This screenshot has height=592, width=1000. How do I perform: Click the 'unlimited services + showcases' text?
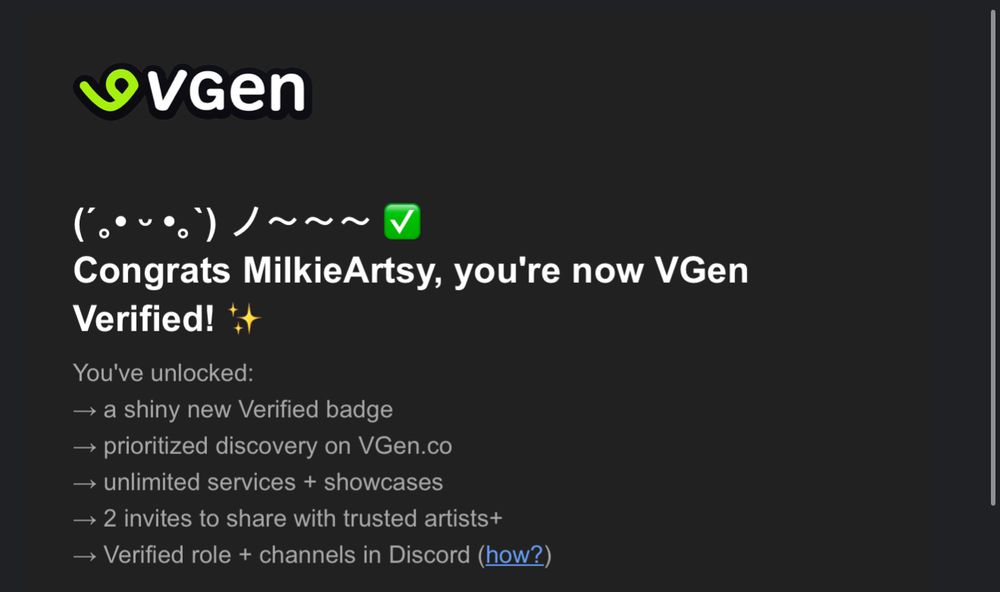273,482
